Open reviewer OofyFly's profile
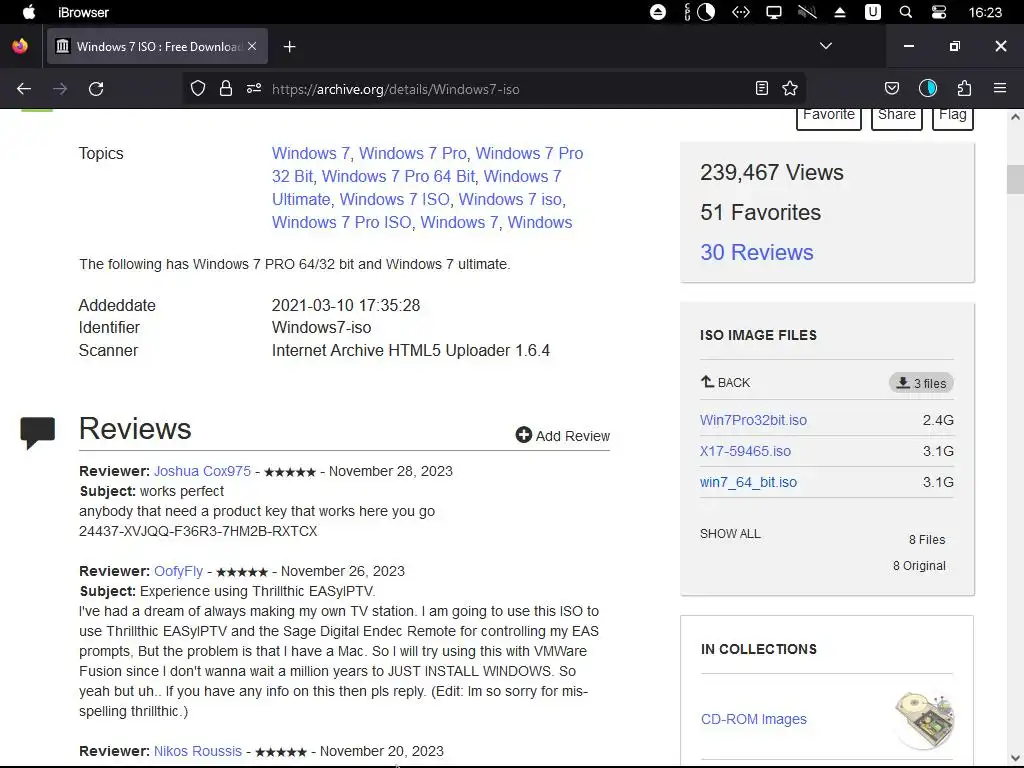Screen dimensions: 1024x768 [178, 571]
